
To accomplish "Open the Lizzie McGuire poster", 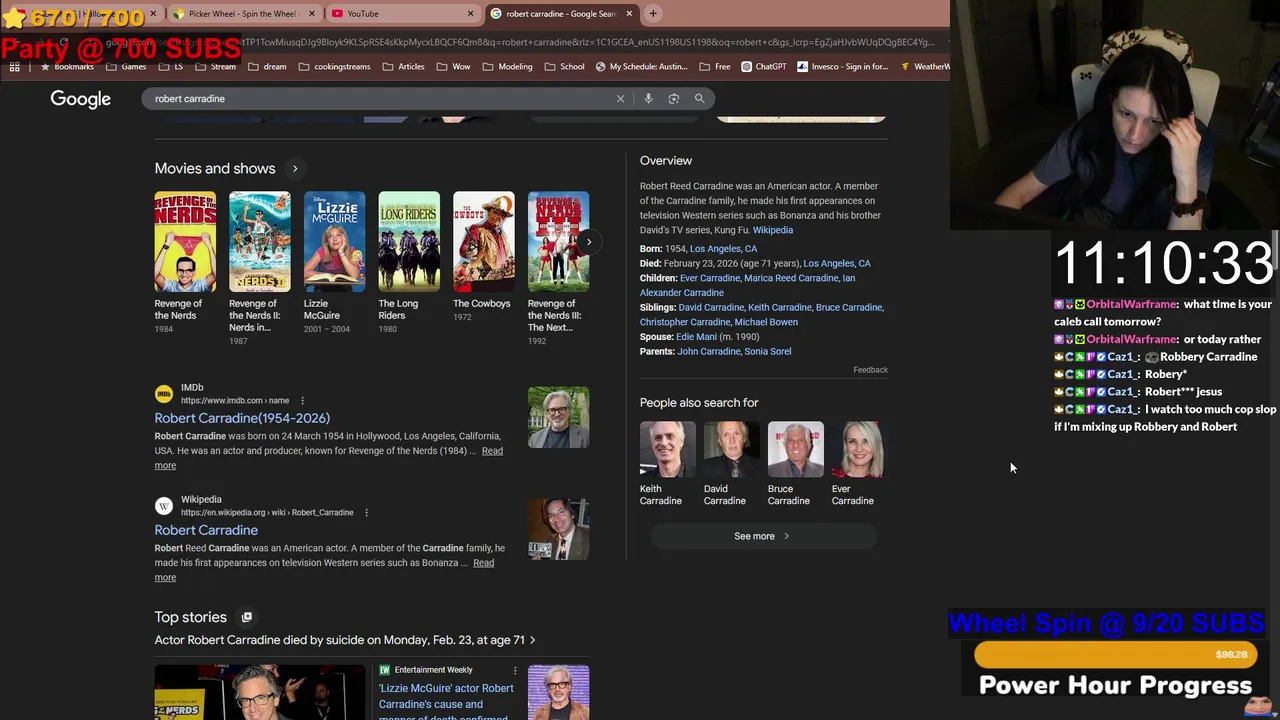I will (x=334, y=242).
